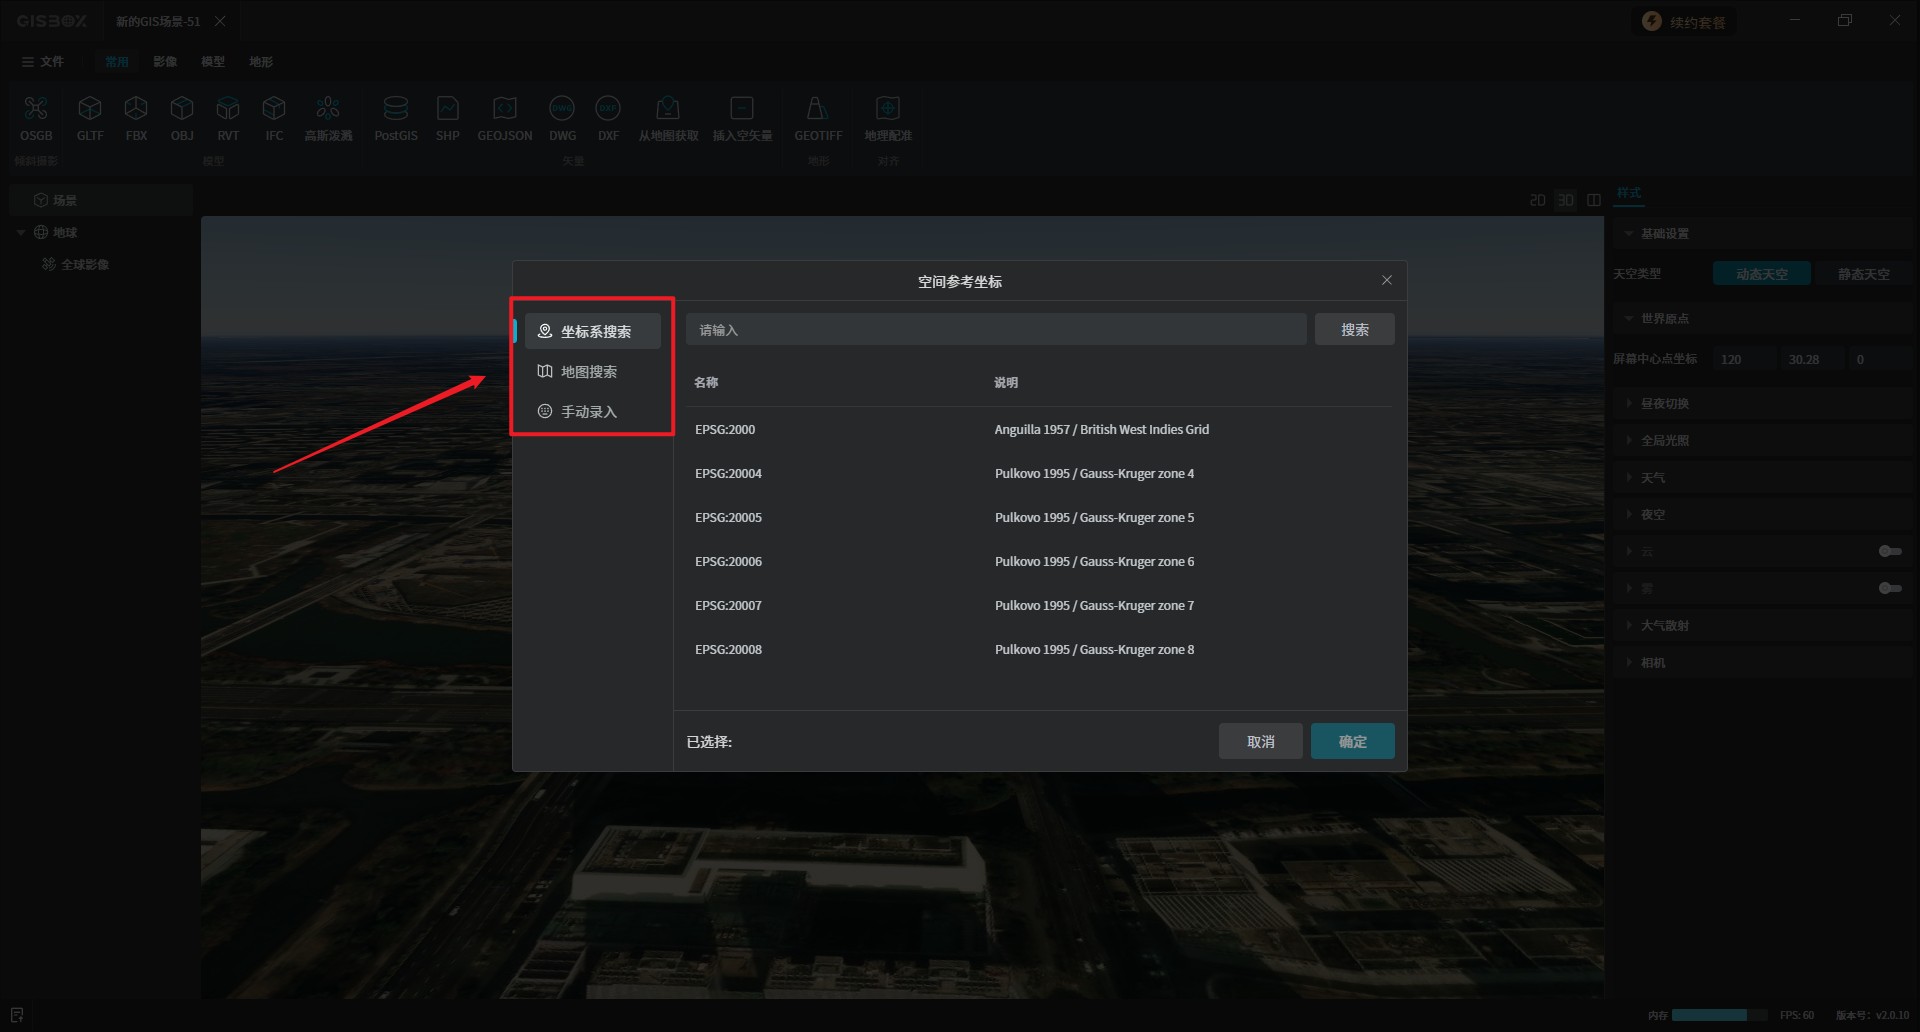Open the 手动录入 manual entry tab
This screenshot has height=1032, width=1920.
588,412
